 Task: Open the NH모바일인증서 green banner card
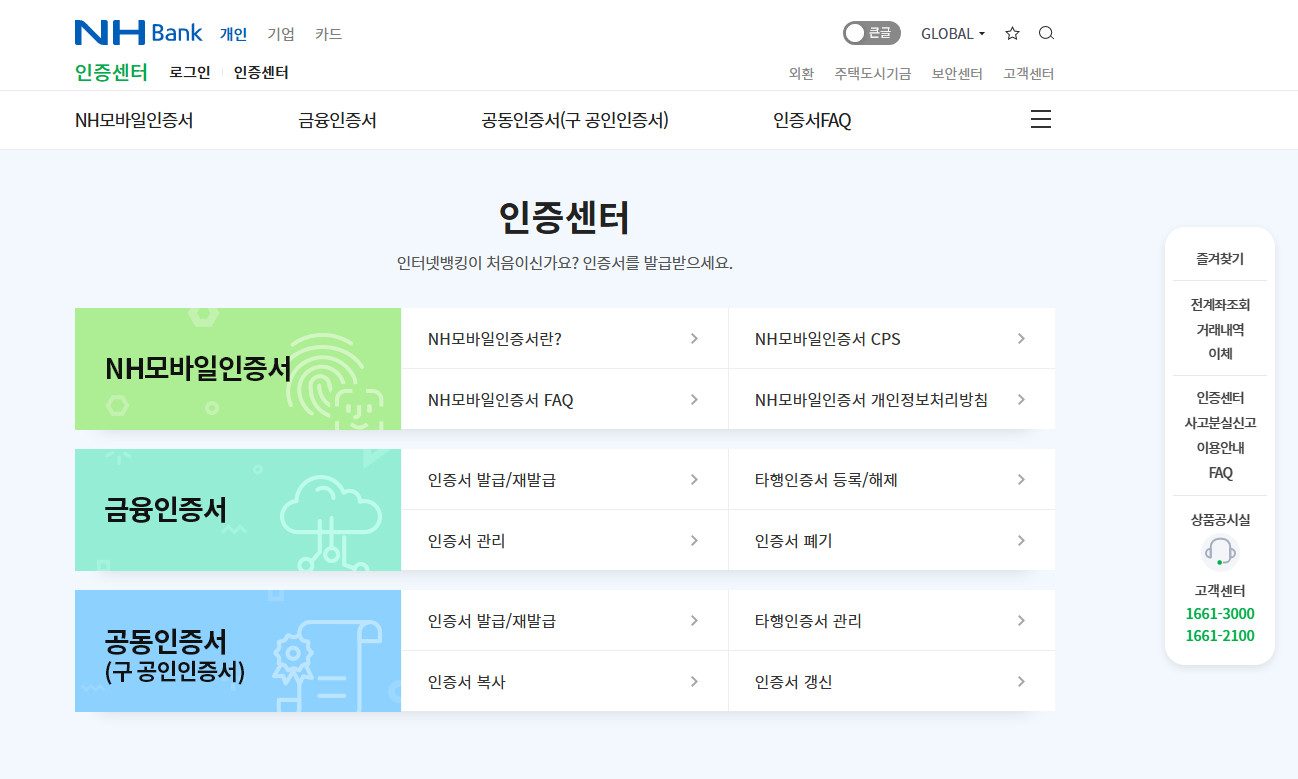238,369
